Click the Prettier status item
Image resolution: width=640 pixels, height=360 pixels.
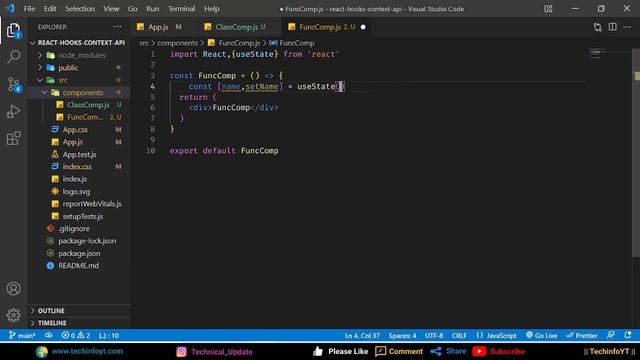[582, 336]
